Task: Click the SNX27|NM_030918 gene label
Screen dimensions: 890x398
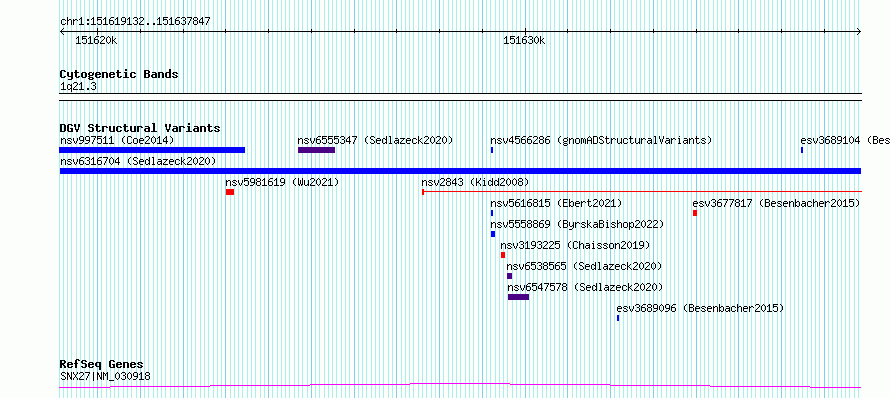Action: click(x=105, y=376)
